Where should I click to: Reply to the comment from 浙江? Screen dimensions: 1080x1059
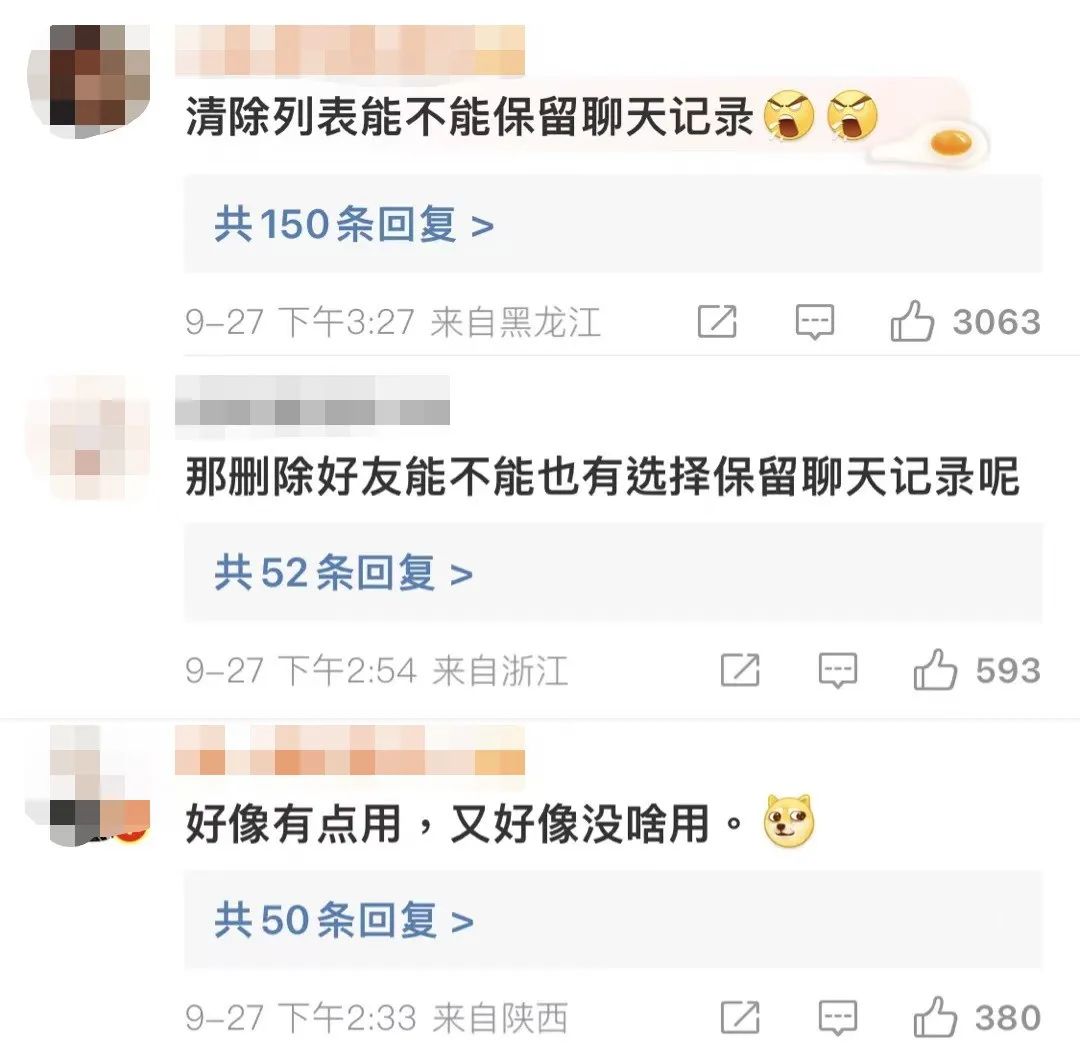838,671
